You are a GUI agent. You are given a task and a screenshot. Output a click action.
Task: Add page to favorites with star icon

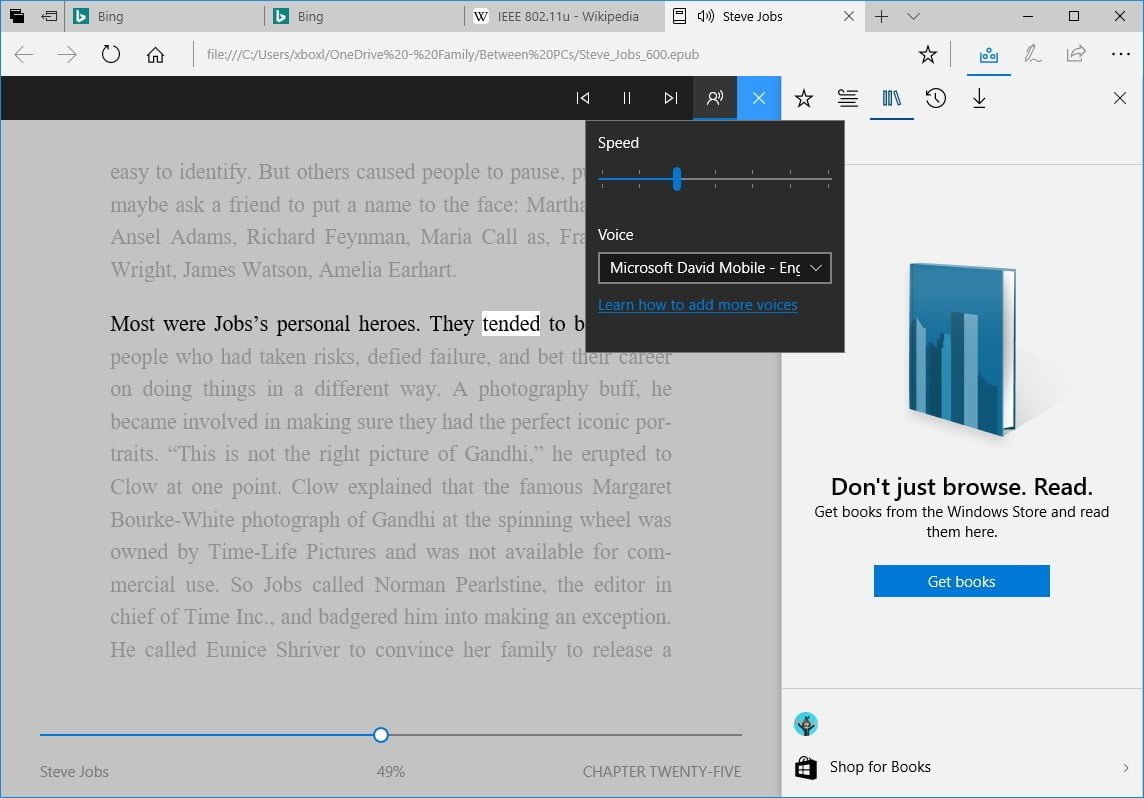pyautogui.click(x=928, y=55)
